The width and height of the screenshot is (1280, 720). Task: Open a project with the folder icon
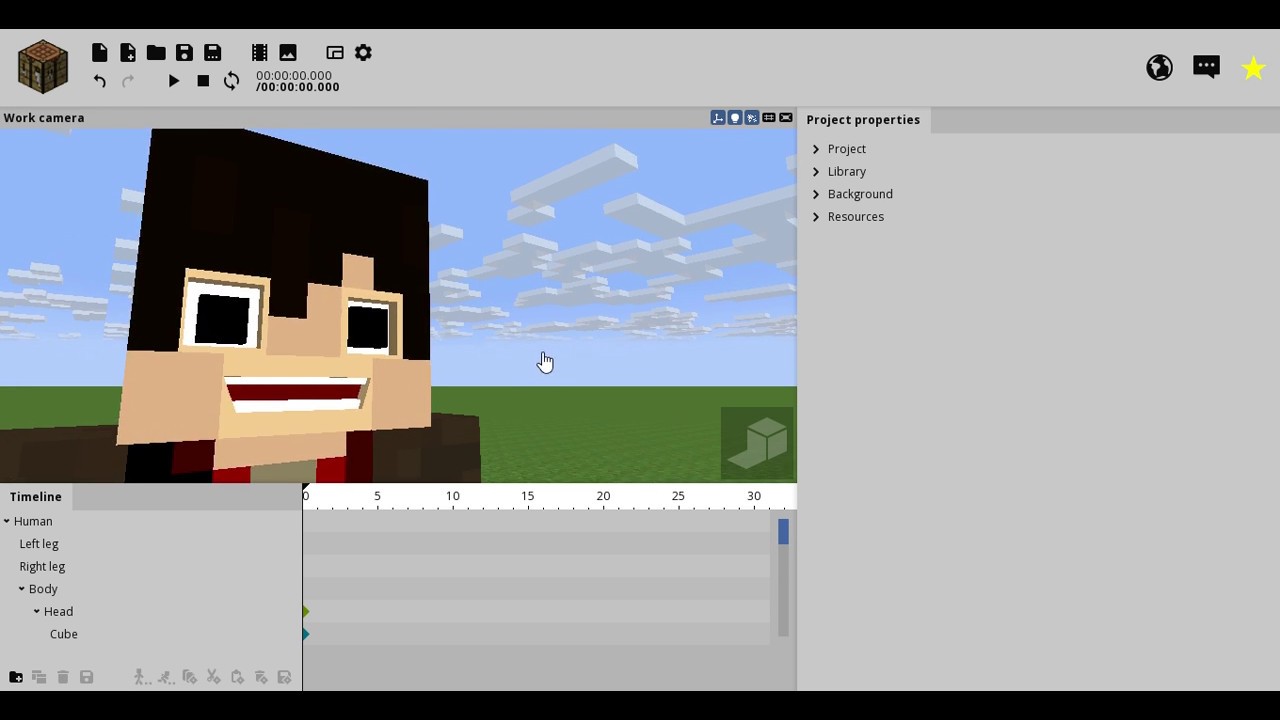click(156, 53)
